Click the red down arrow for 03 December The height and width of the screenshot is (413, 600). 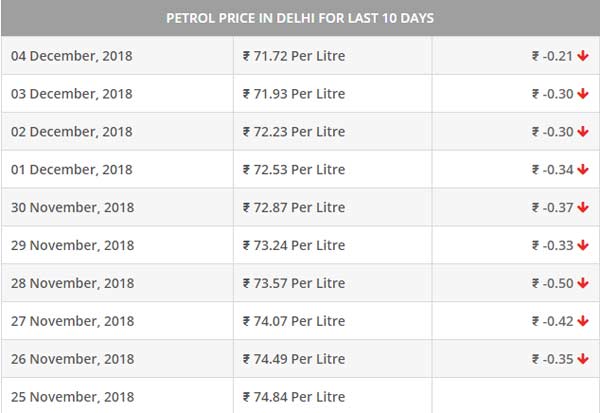point(583,94)
